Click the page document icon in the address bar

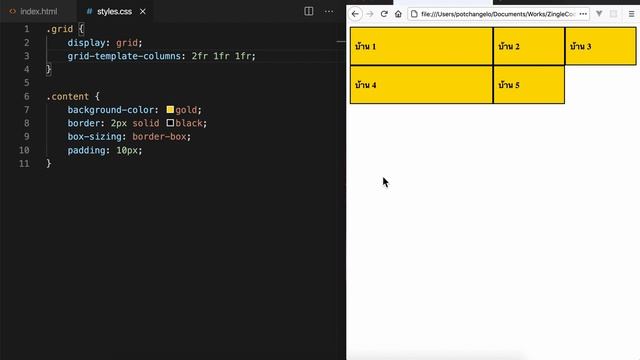[x=414, y=14]
